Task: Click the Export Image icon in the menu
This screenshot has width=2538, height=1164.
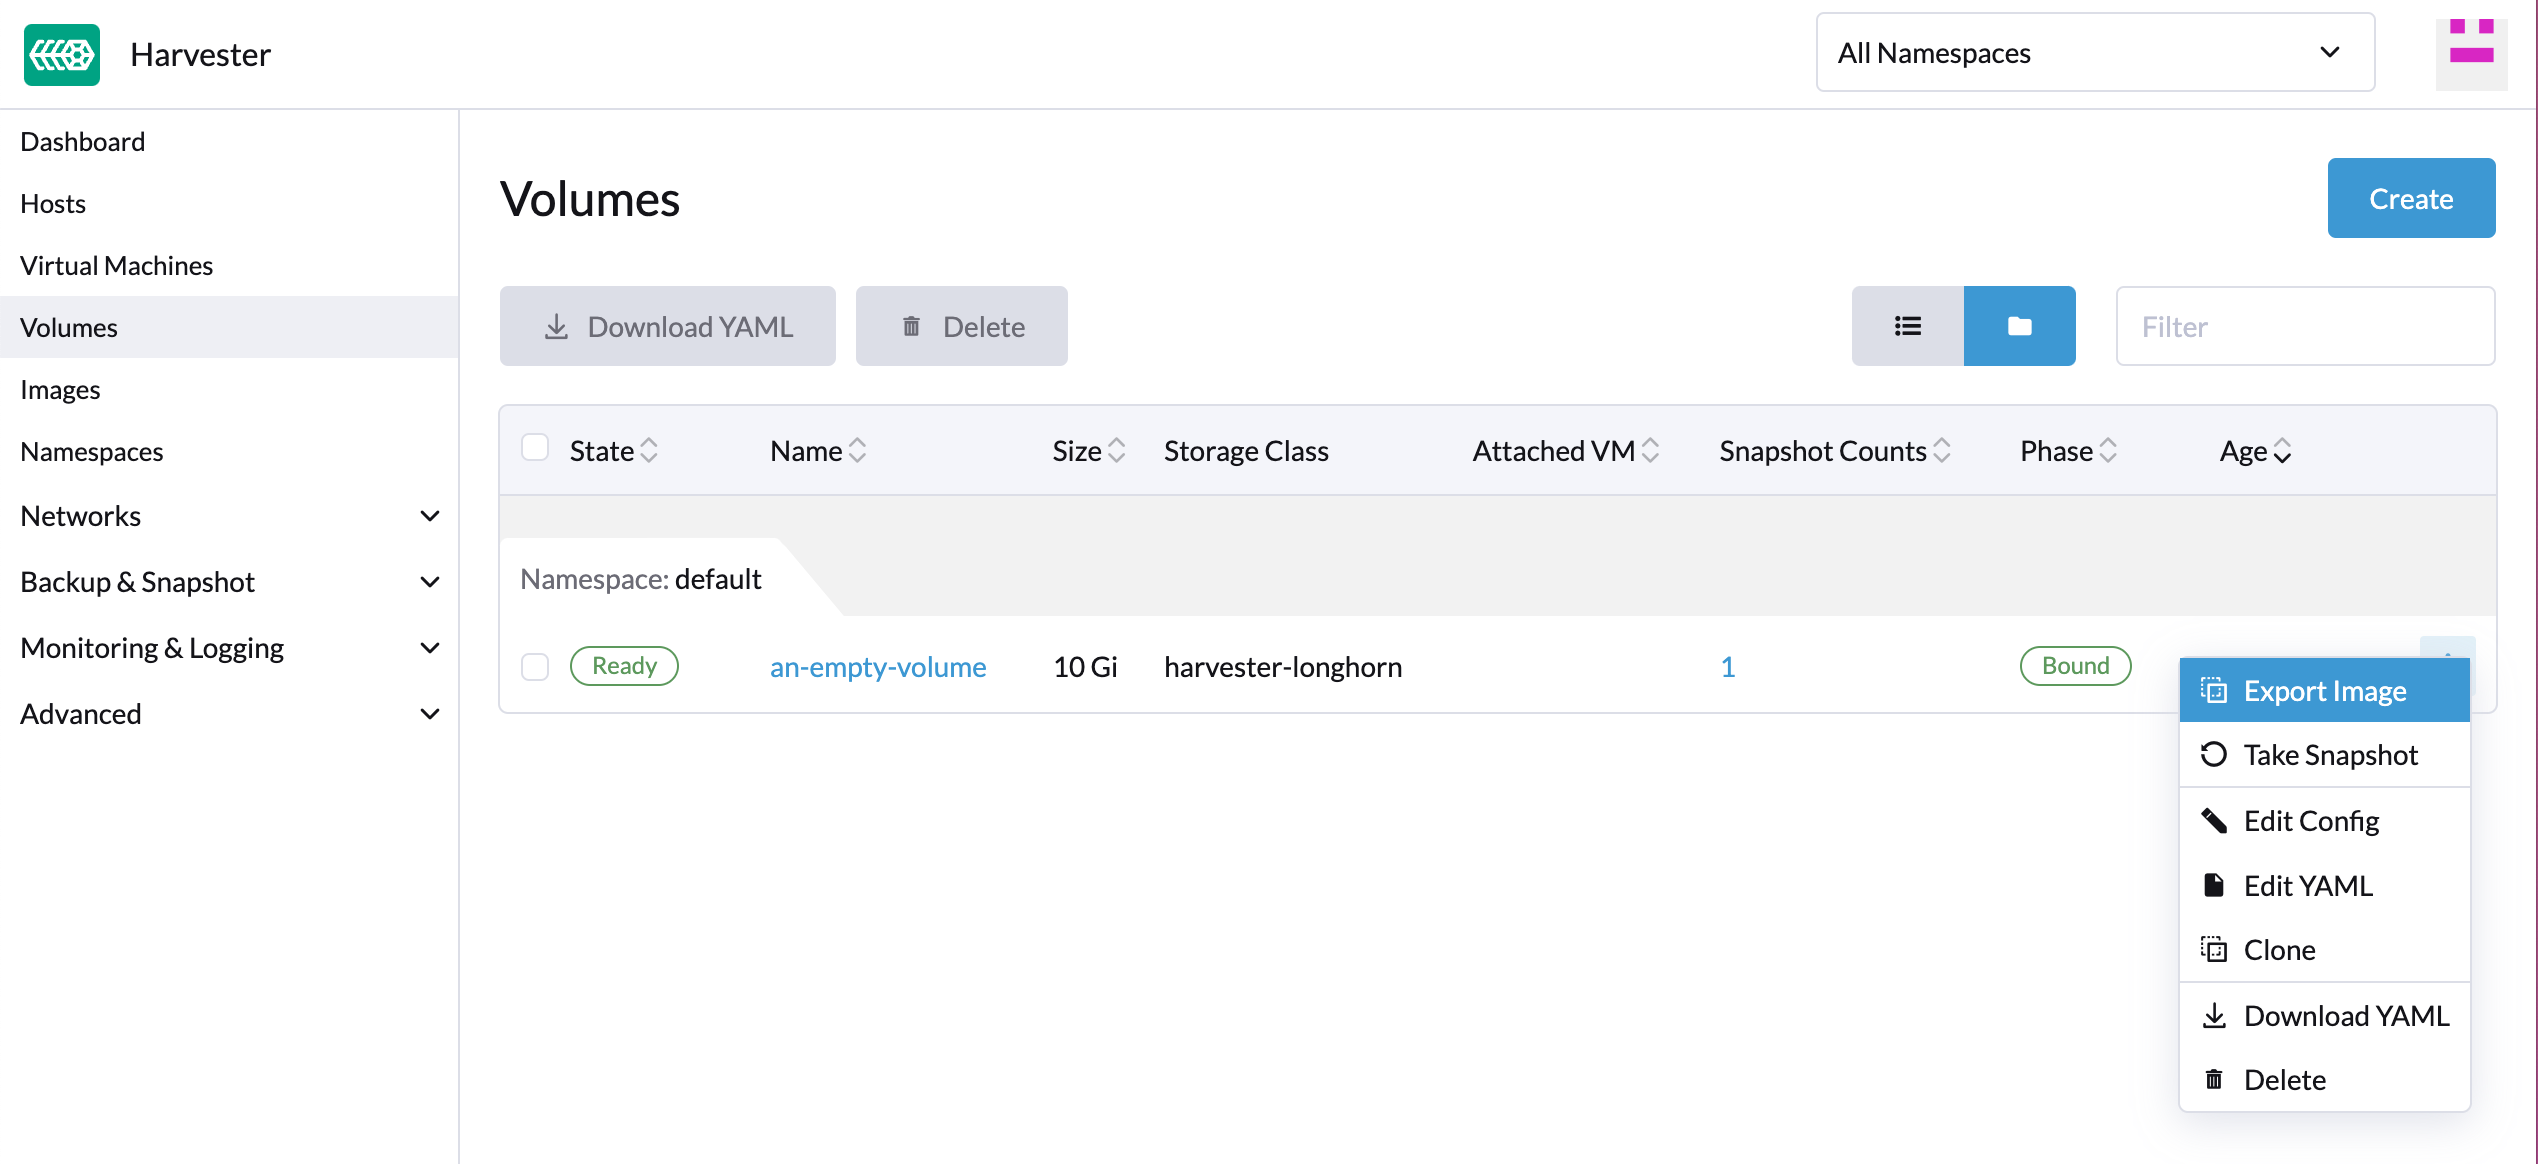Action: pos(2214,690)
